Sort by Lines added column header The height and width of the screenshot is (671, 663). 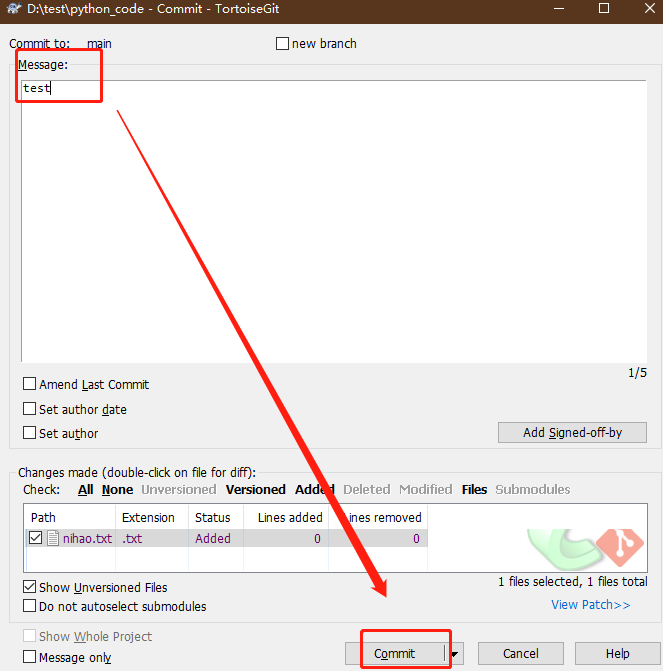286,517
